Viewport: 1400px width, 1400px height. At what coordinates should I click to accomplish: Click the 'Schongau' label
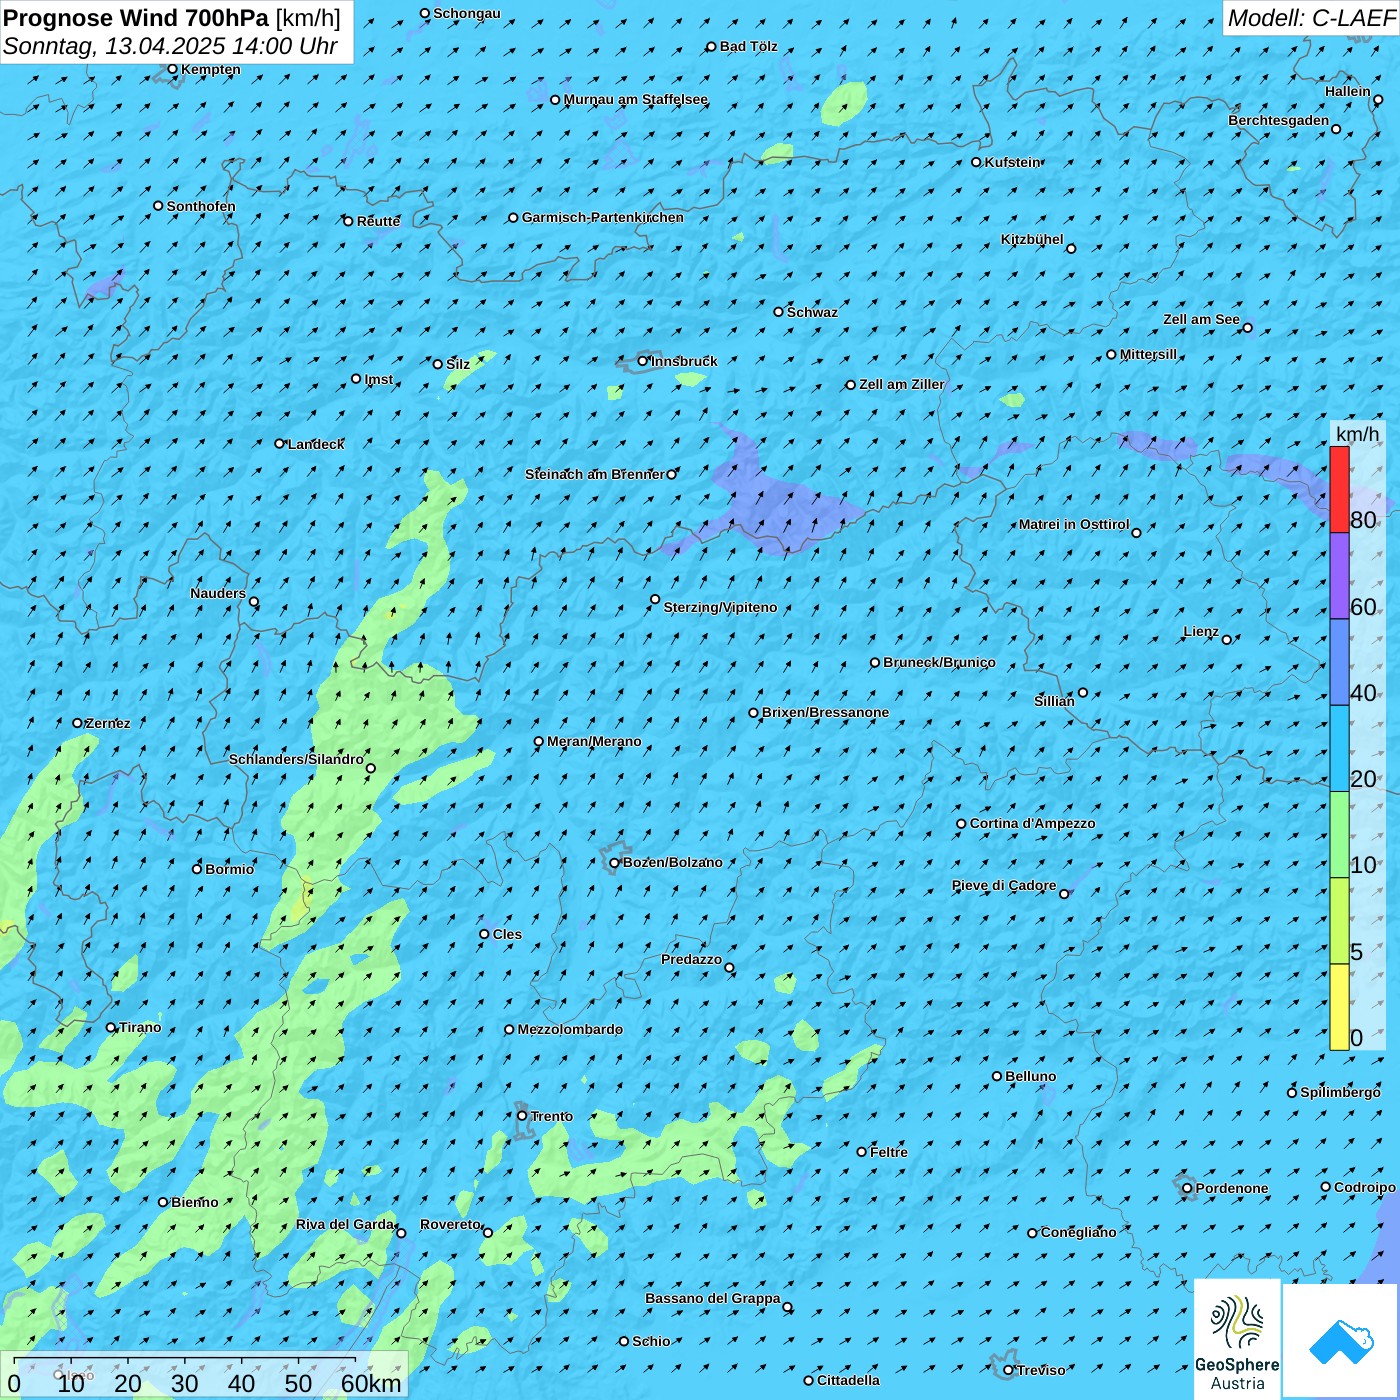467,13
